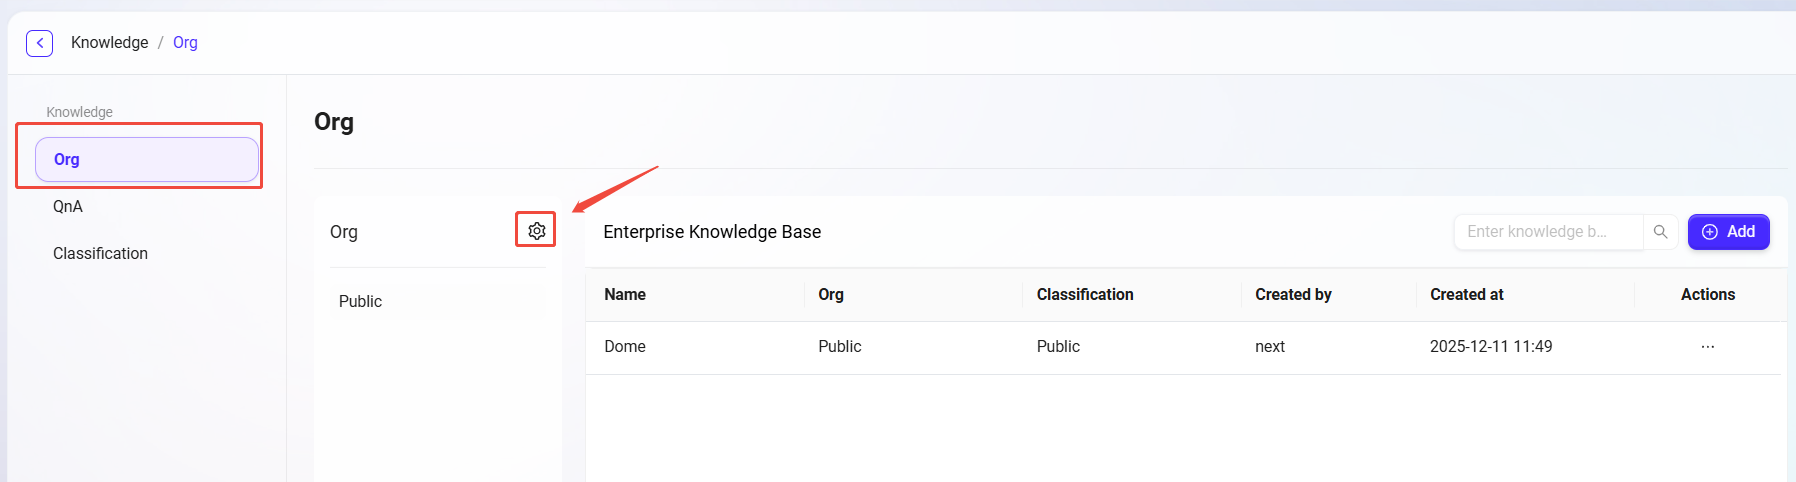Image resolution: width=1796 pixels, height=482 pixels.
Task: Click the Name column header
Action: pos(625,295)
